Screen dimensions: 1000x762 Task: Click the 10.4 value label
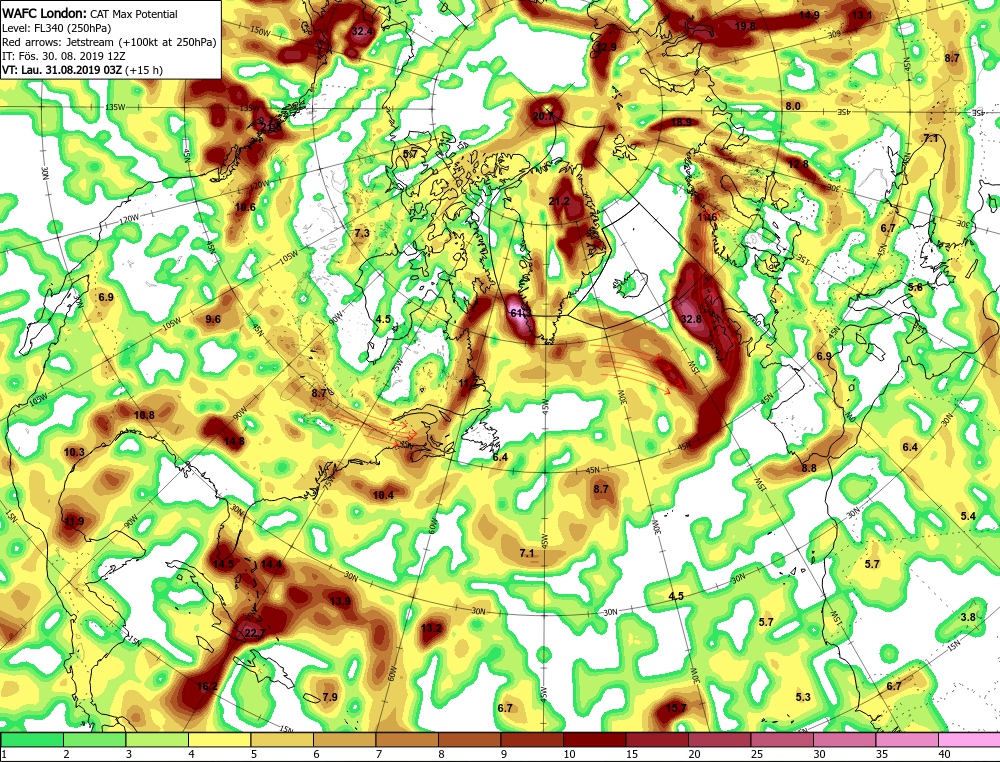tap(383, 495)
